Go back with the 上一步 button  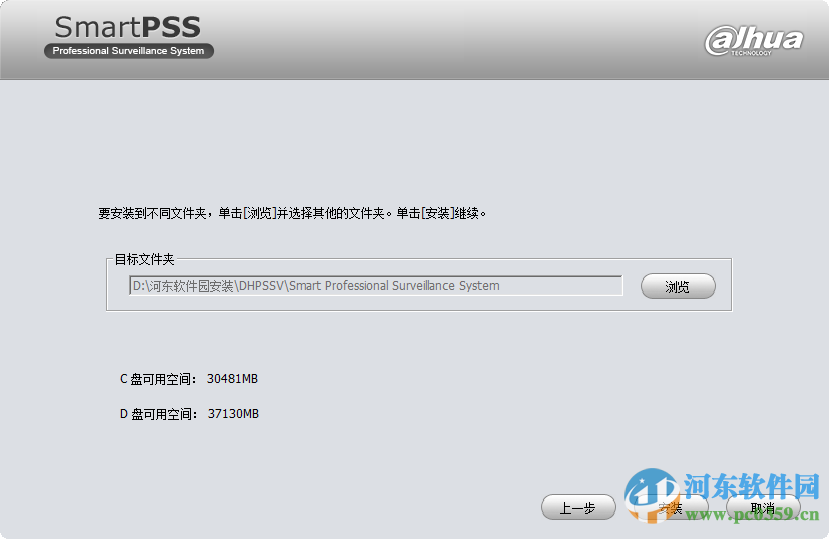click(578, 508)
